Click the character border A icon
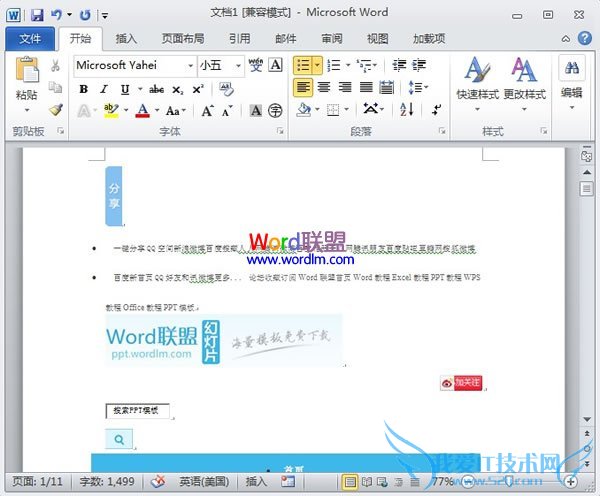The width and height of the screenshot is (600, 496). coord(276,65)
